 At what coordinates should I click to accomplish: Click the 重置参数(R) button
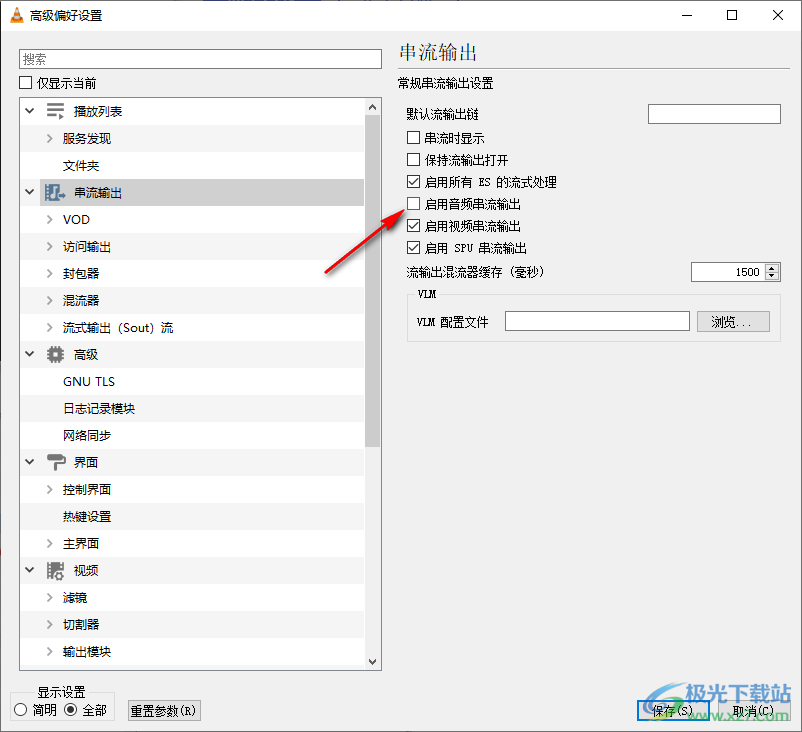pos(165,710)
